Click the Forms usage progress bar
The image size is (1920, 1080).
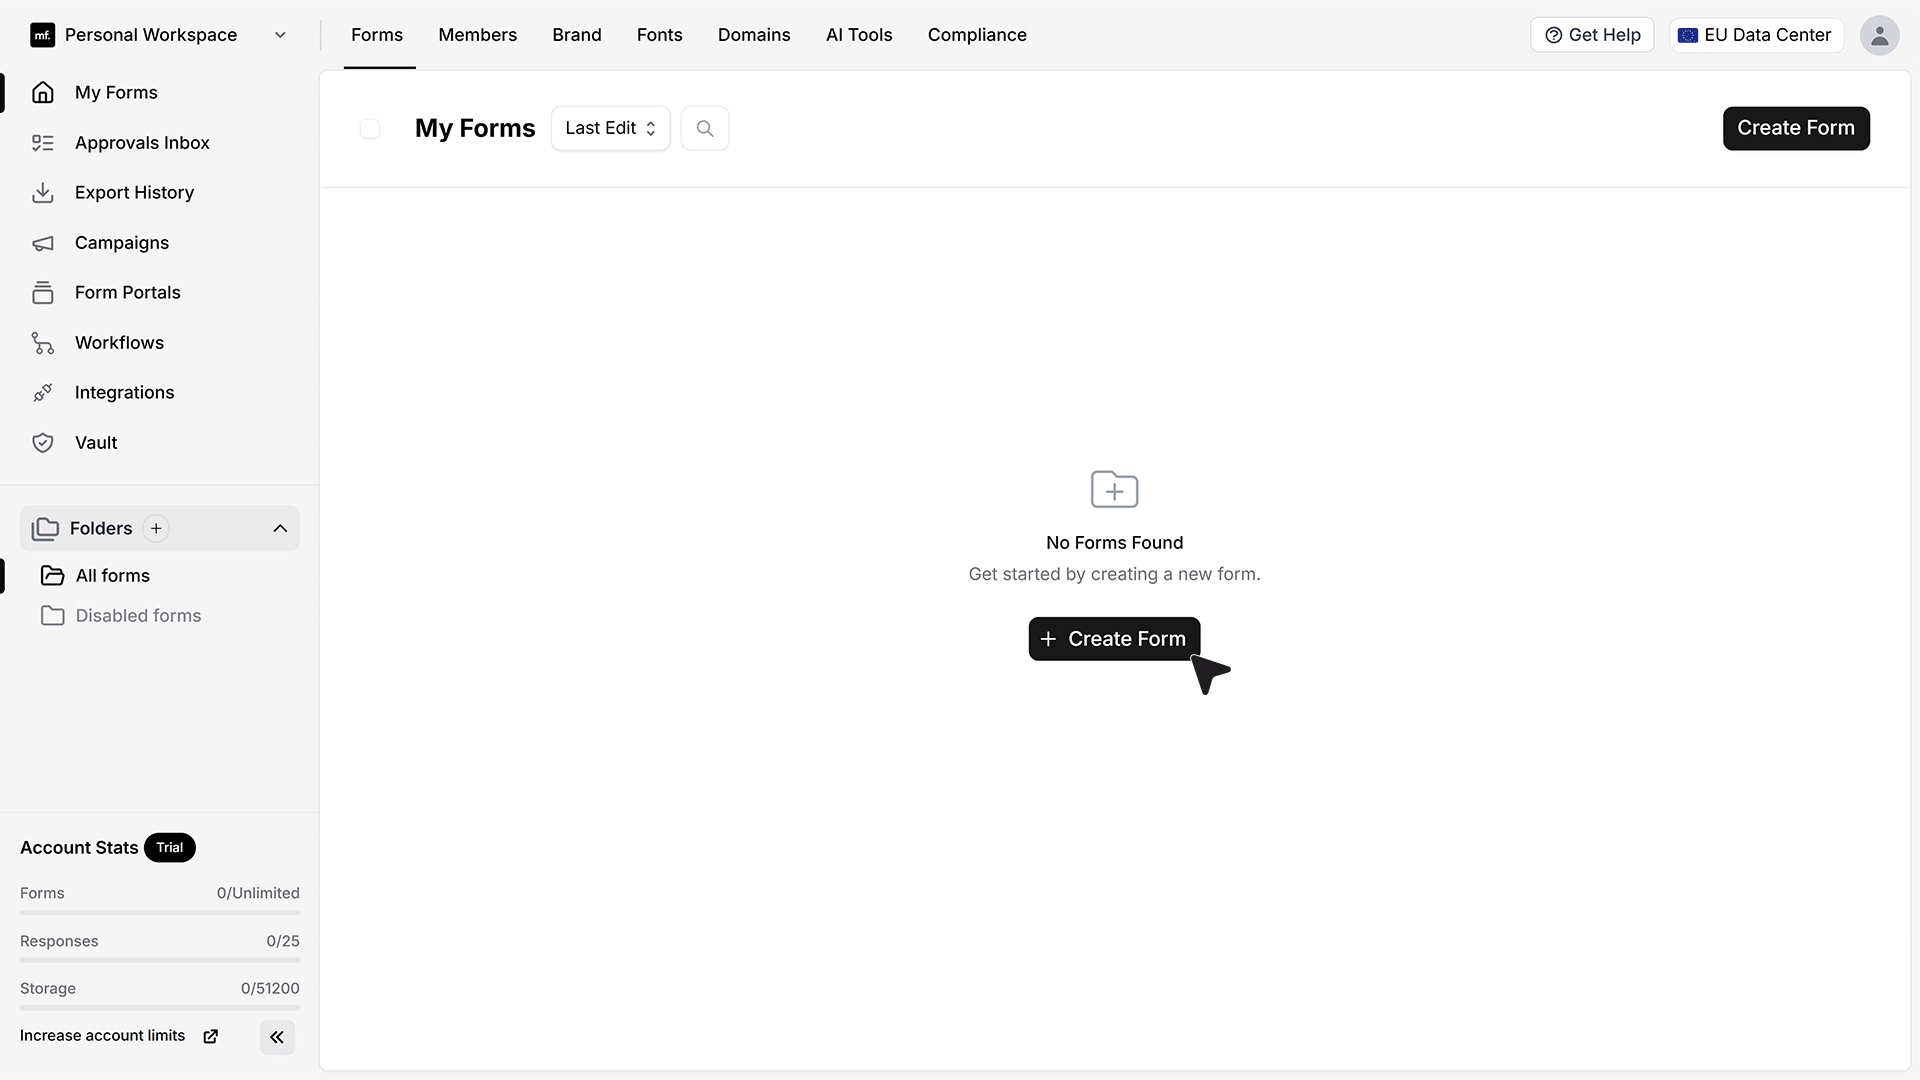point(160,913)
